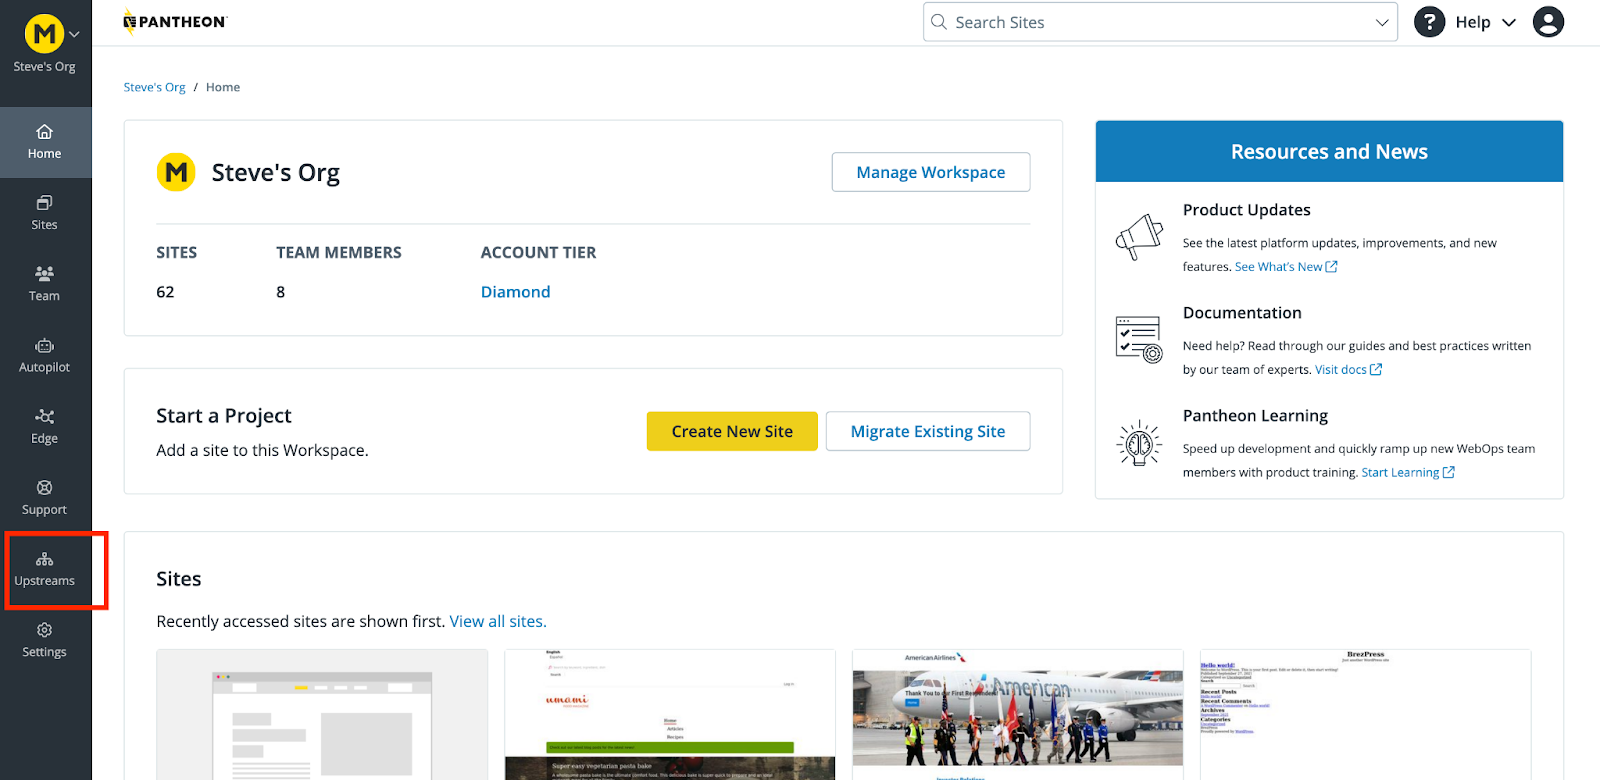Click the TEAM MEMBERS label

point(339,253)
